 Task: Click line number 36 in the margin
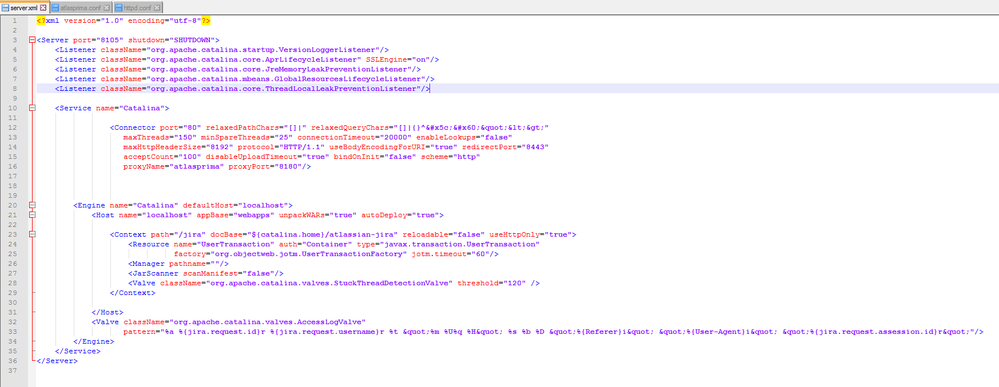pyautogui.click(x=14, y=361)
